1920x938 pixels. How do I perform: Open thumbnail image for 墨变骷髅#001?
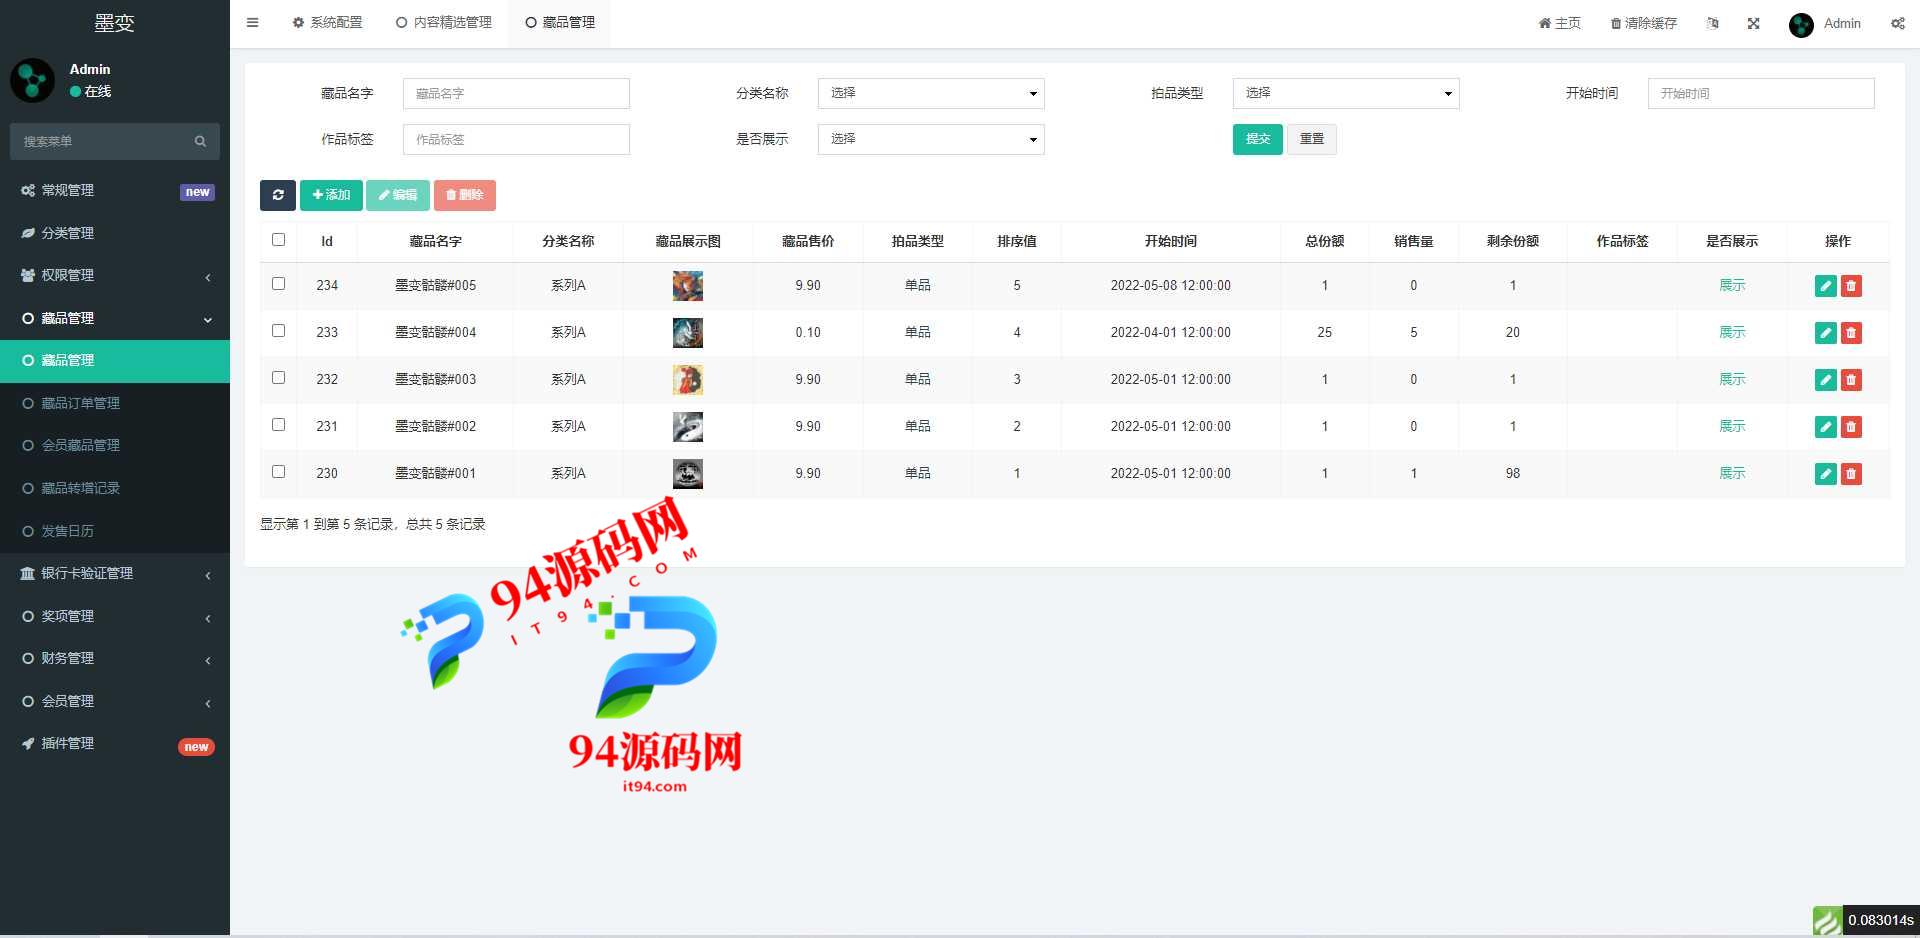687,474
